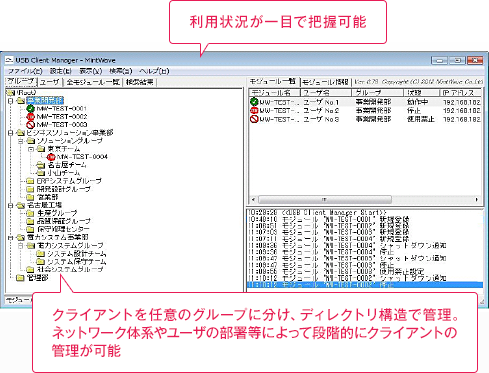Screen dimensions: 489x373
Task: Collapse the 東京チーム node
Action: click(31, 149)
